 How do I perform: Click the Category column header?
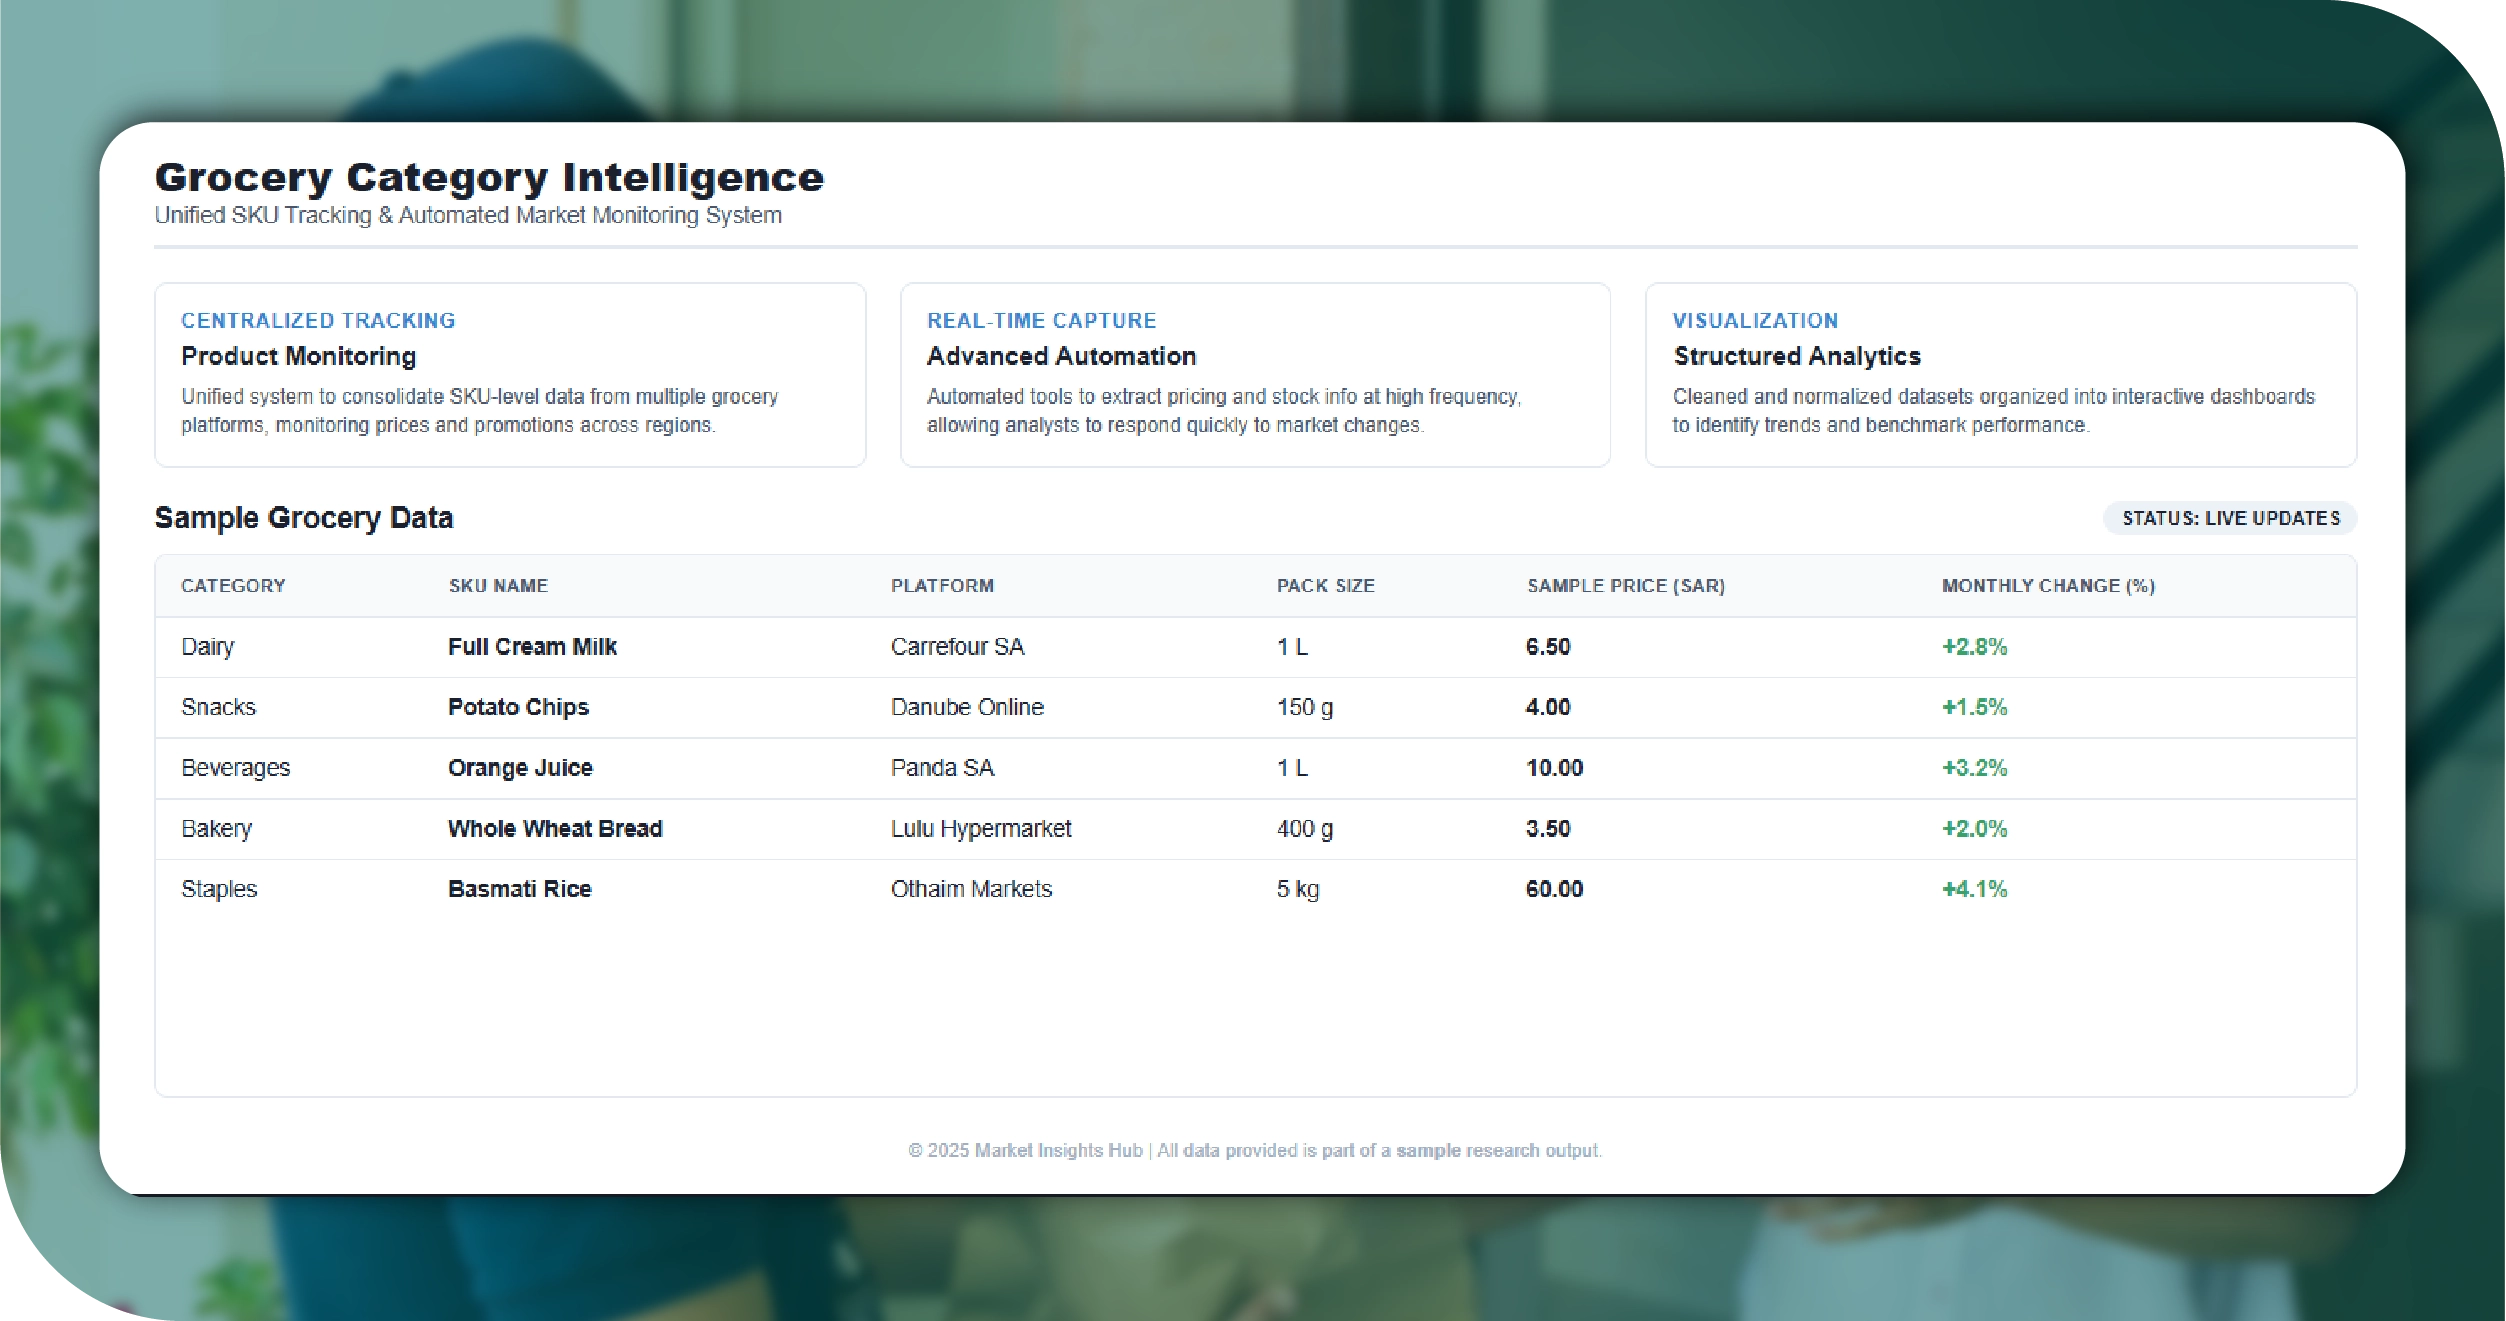click(233, 586)
